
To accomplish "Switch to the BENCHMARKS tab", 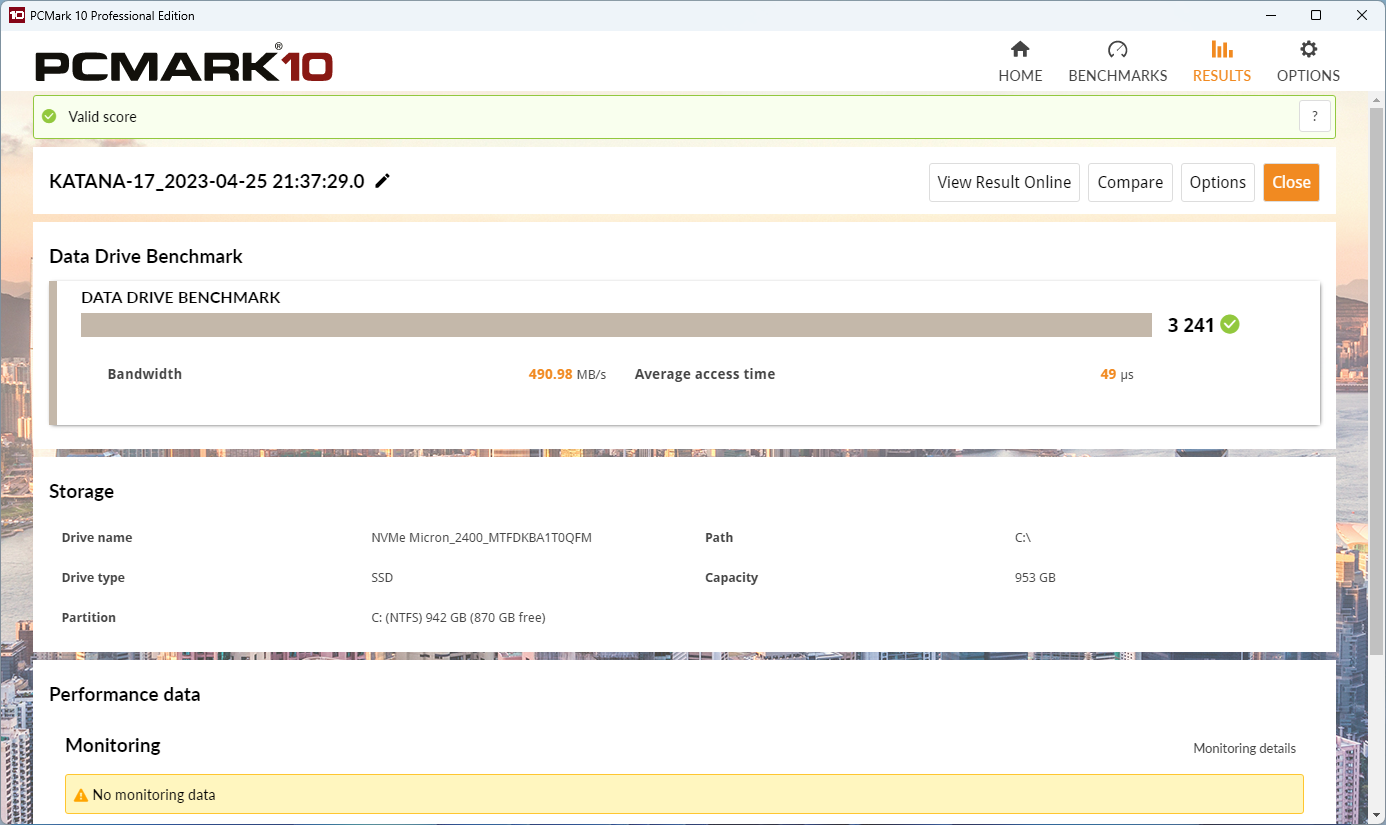I will [1118, 62].
